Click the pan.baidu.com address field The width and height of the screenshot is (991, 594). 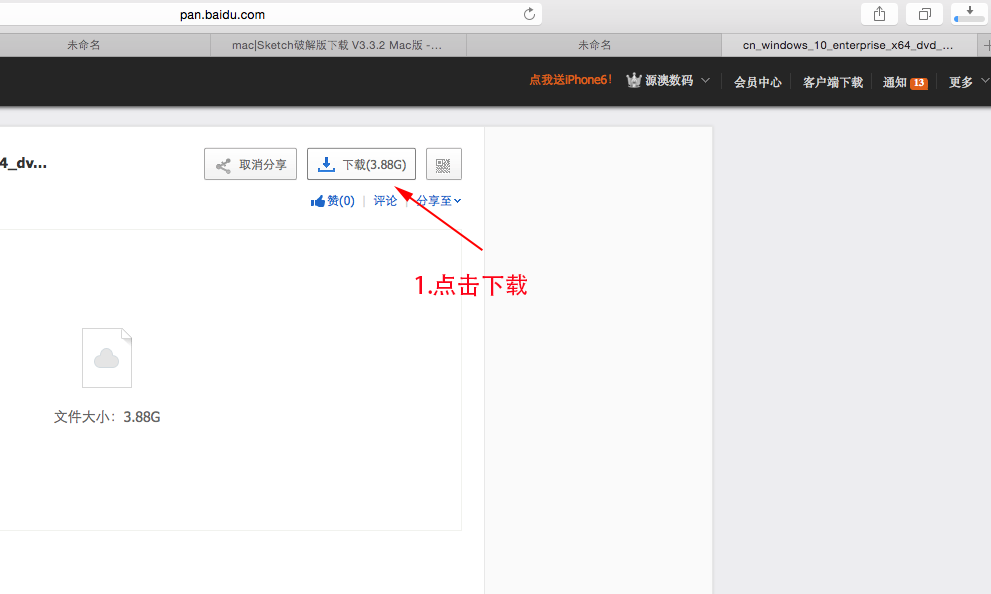click(269, 14)
